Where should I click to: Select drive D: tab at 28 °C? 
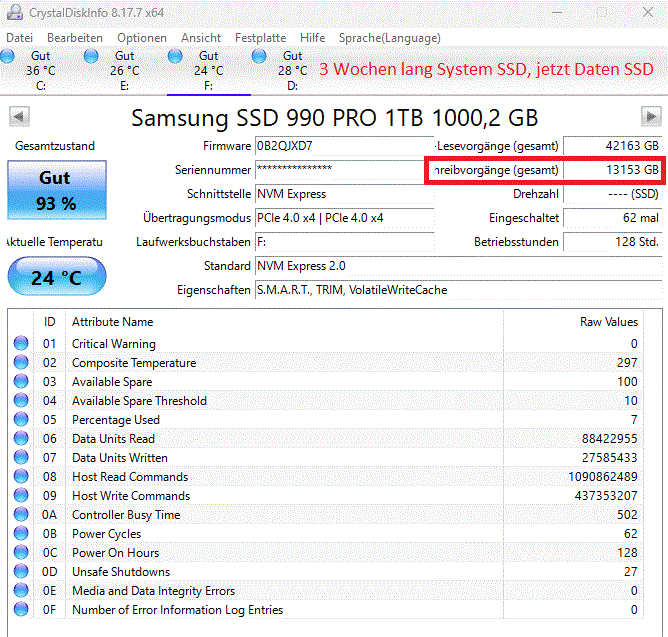(x=292, y=71)
